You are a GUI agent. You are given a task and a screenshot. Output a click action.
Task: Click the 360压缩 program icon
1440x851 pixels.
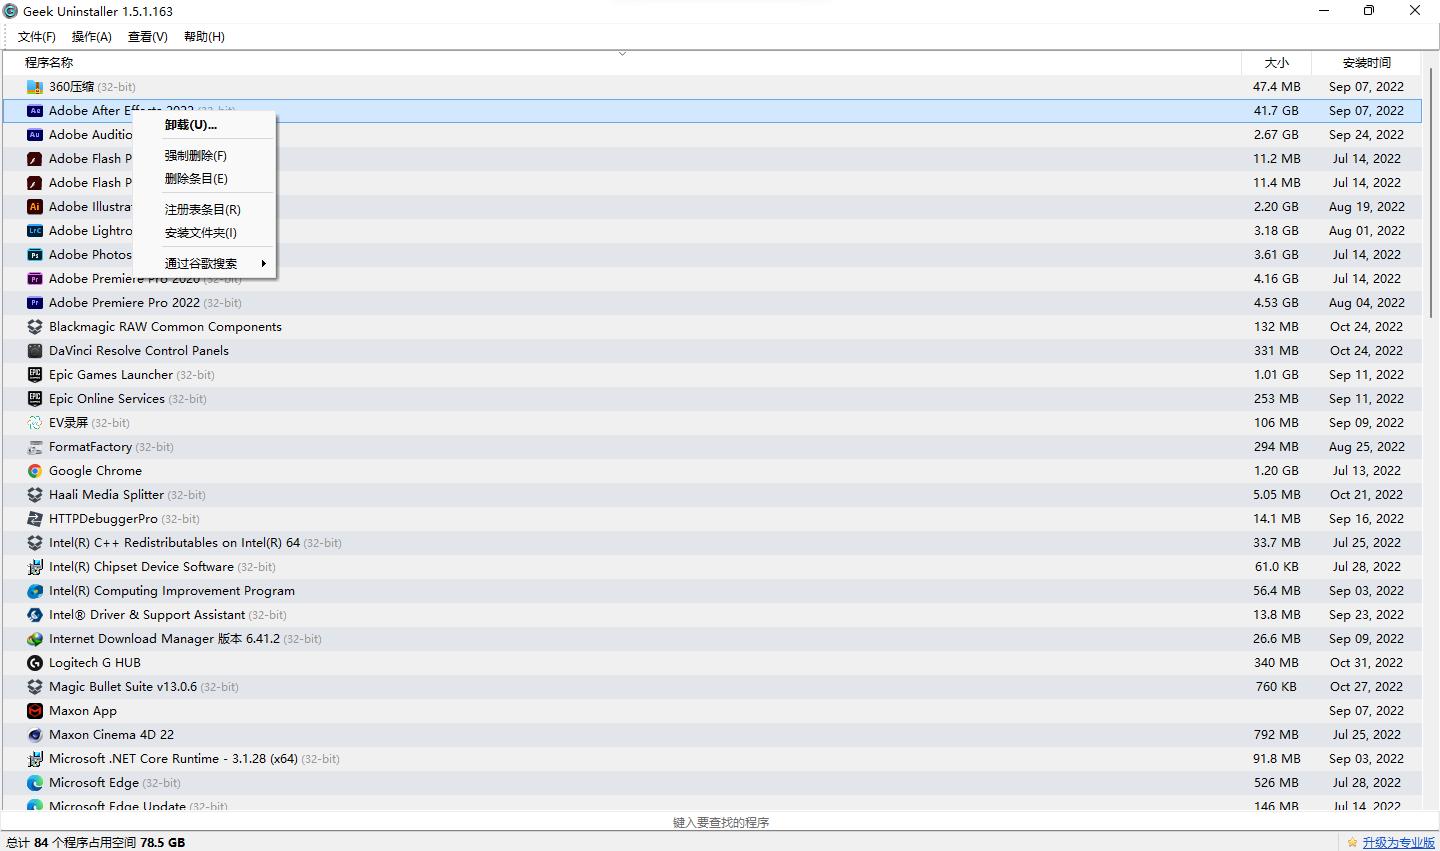coord(35,87)
